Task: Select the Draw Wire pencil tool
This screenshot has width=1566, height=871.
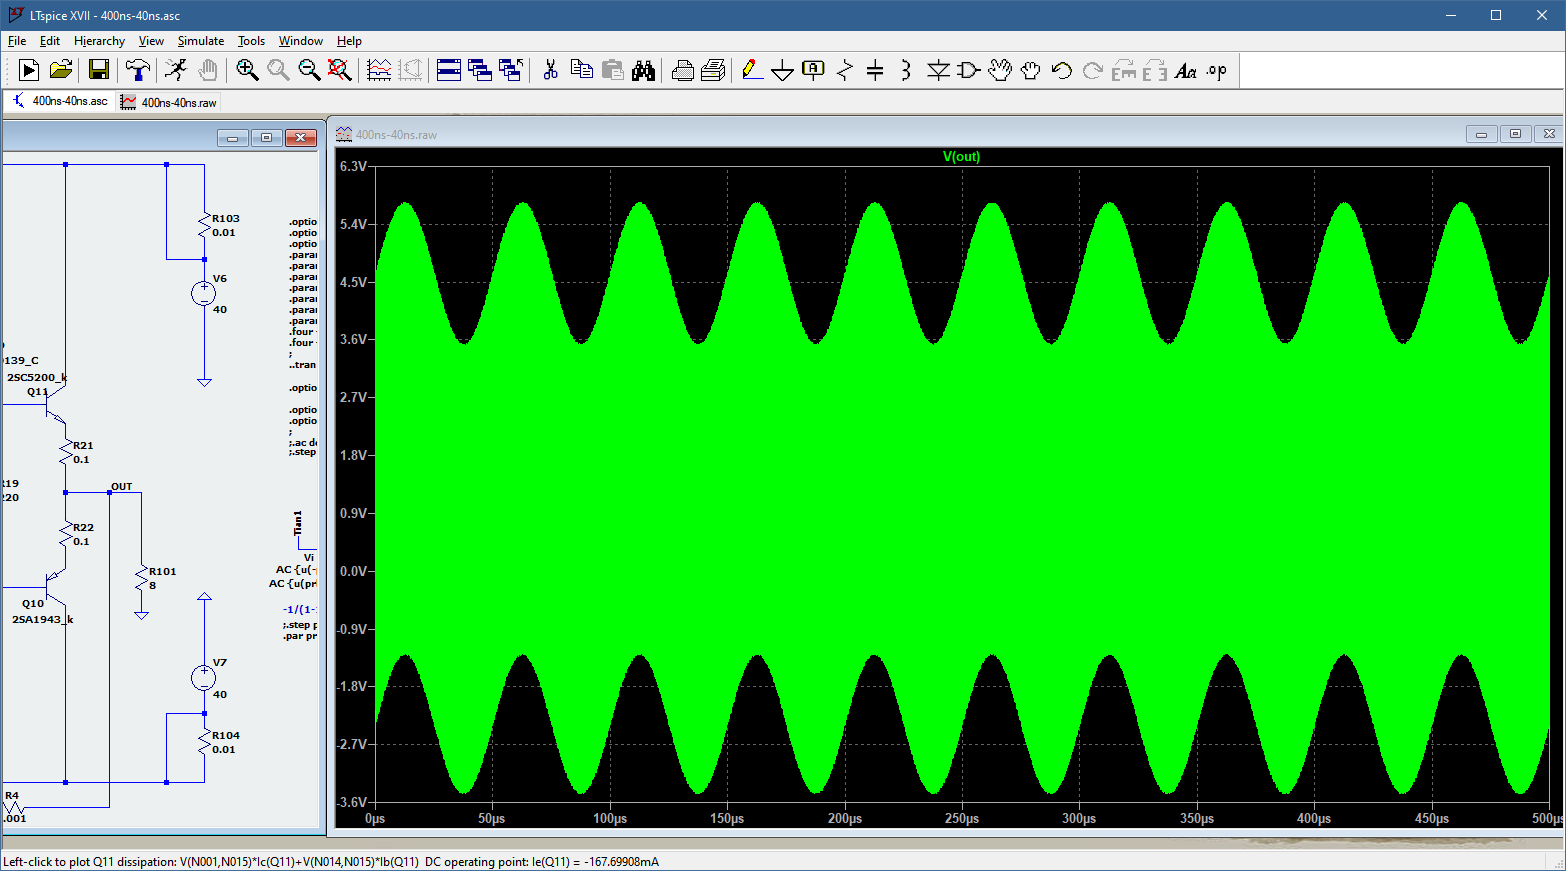Action: (x=752, y=70)
